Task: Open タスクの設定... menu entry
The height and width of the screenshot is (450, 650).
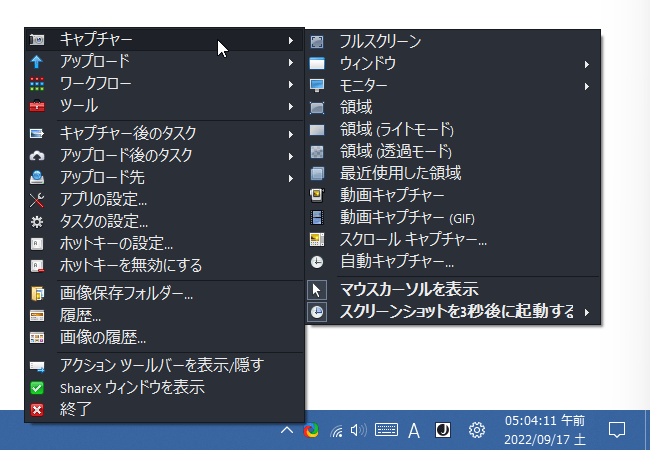Action: click(165, 222)
